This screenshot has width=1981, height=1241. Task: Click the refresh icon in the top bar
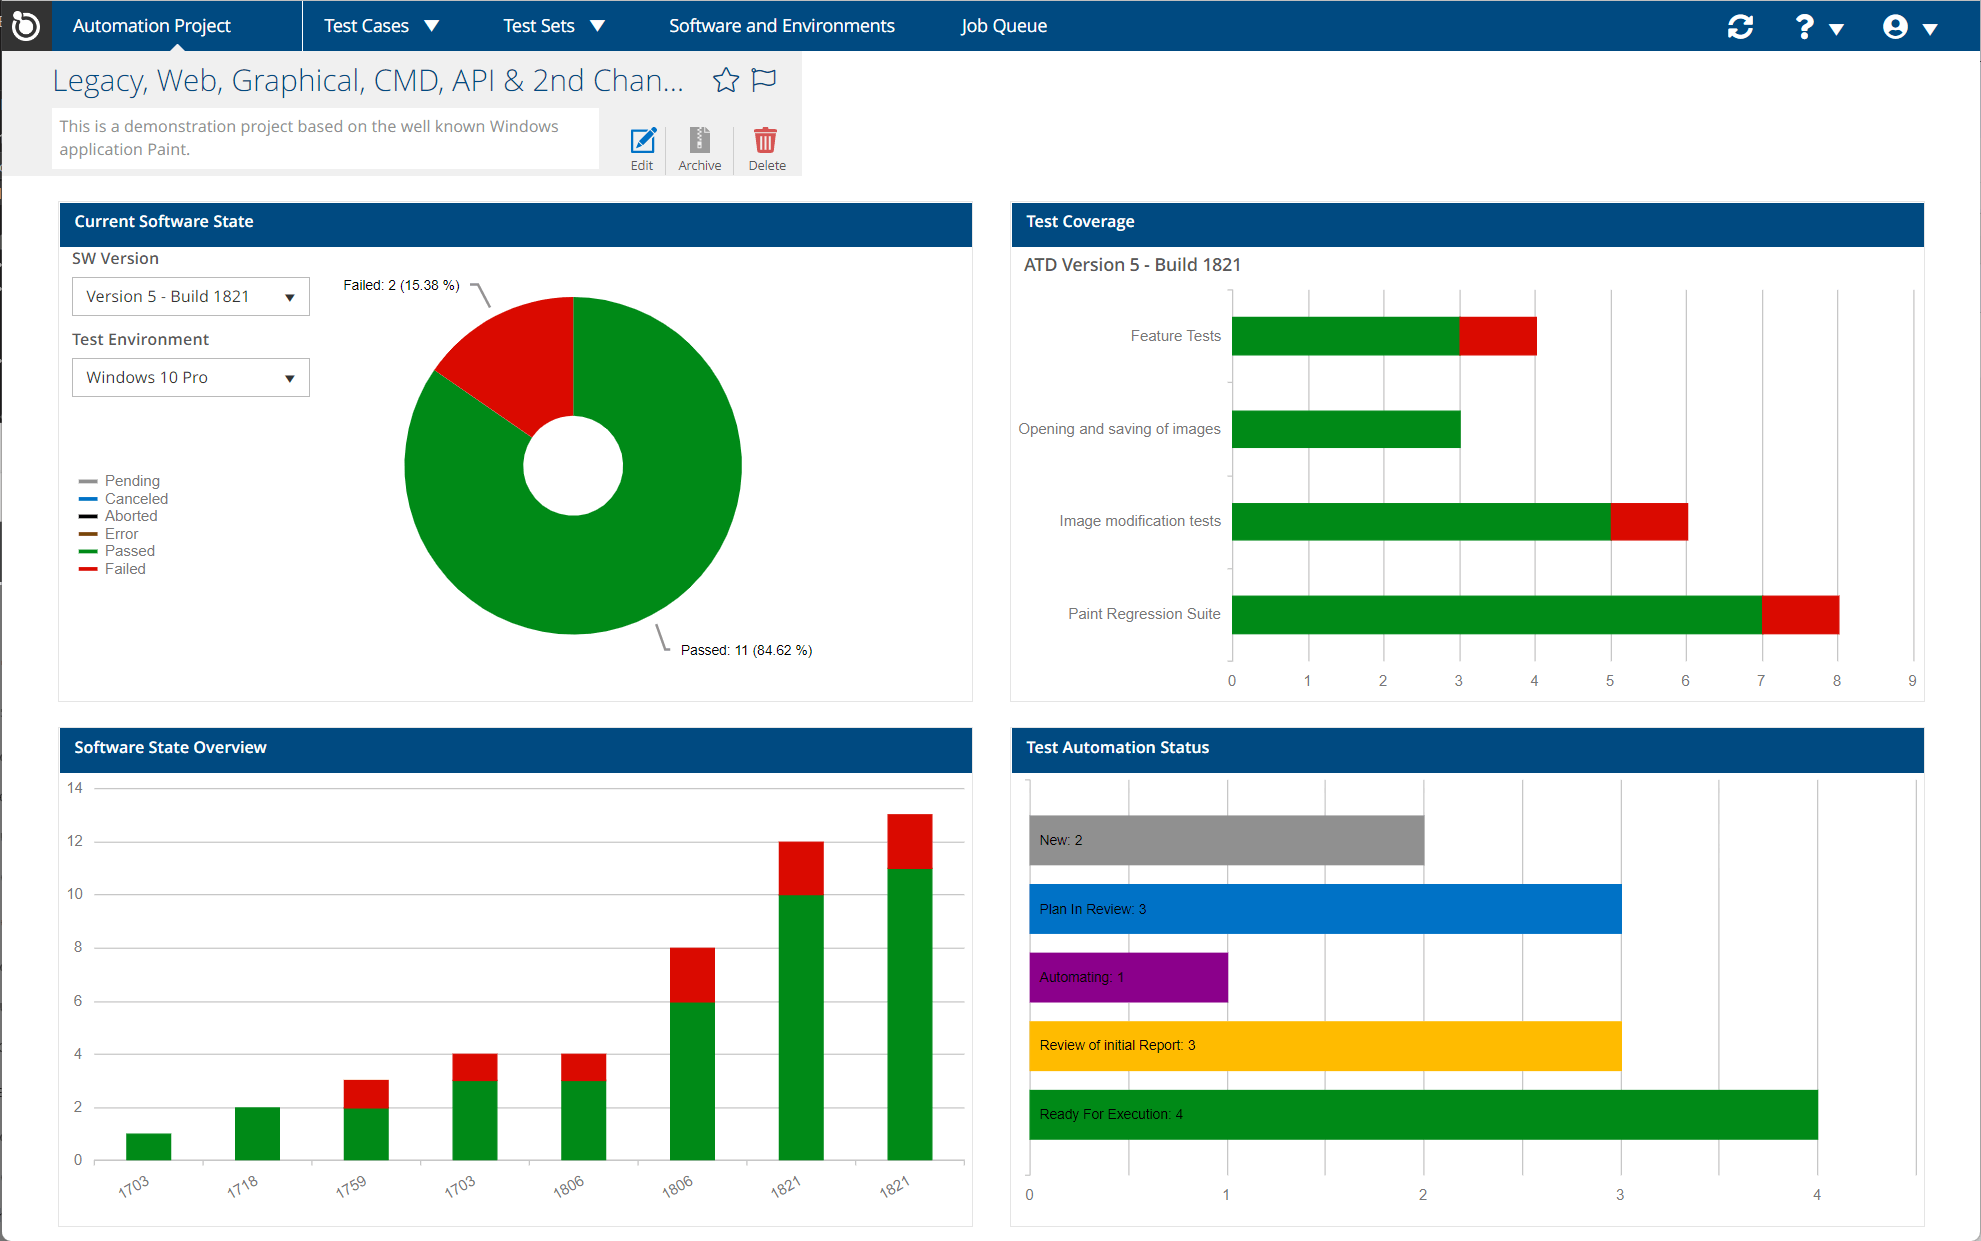(x=1740, y=27)
